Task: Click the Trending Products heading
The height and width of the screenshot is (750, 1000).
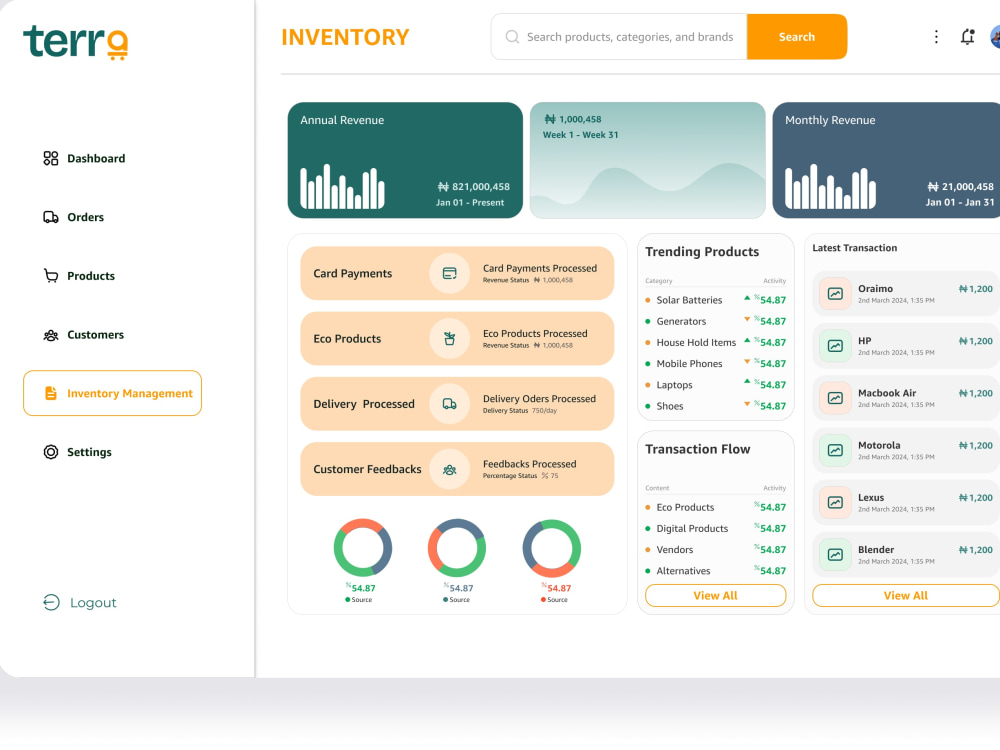Action: [702, 251]
